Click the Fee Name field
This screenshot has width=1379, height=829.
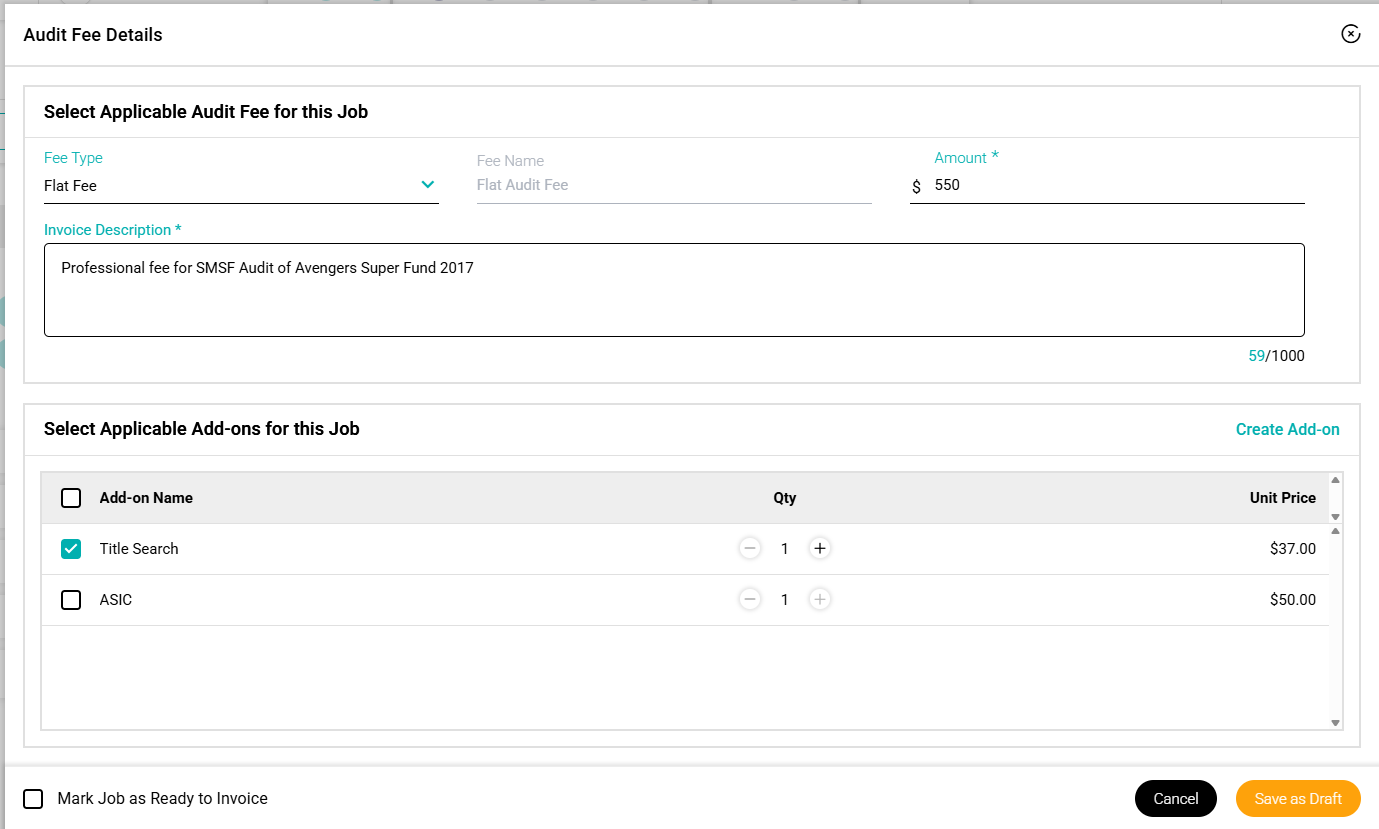(674, 185)
